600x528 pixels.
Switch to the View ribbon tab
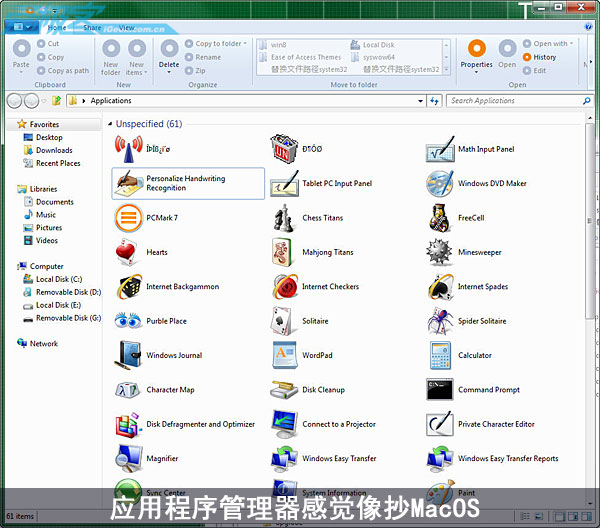126,28
